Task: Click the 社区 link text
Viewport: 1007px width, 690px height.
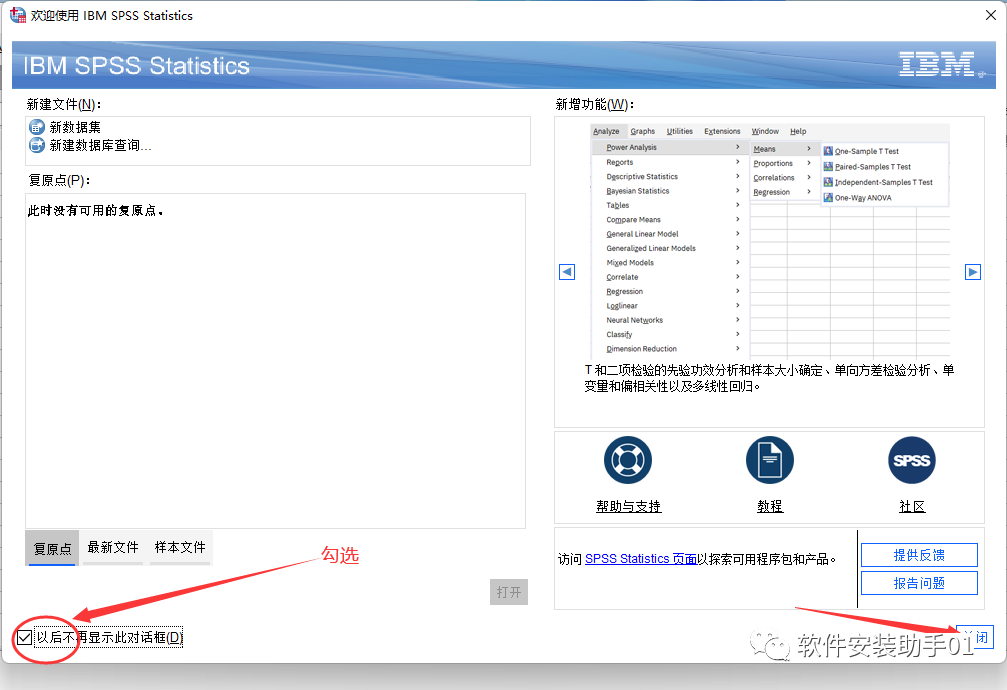Action: [x=911, y=506]
